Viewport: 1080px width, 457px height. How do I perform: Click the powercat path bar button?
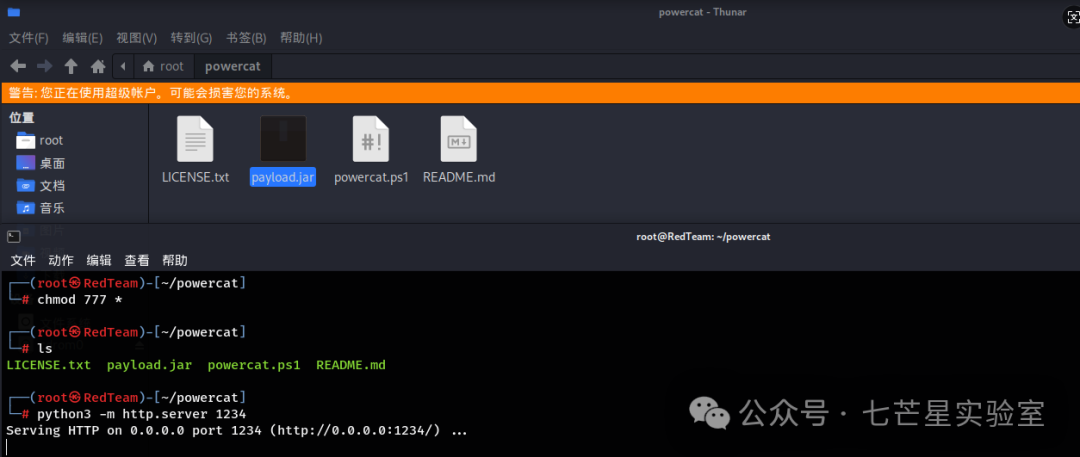(x=233, y=66)
